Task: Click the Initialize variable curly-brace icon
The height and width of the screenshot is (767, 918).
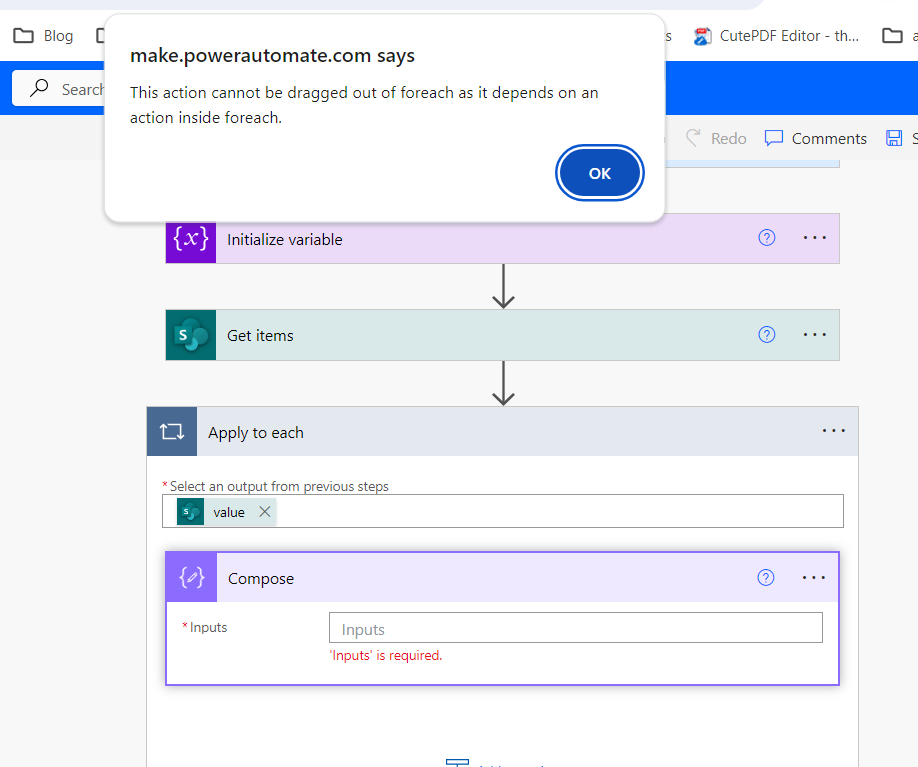Action: coord(191,239)
